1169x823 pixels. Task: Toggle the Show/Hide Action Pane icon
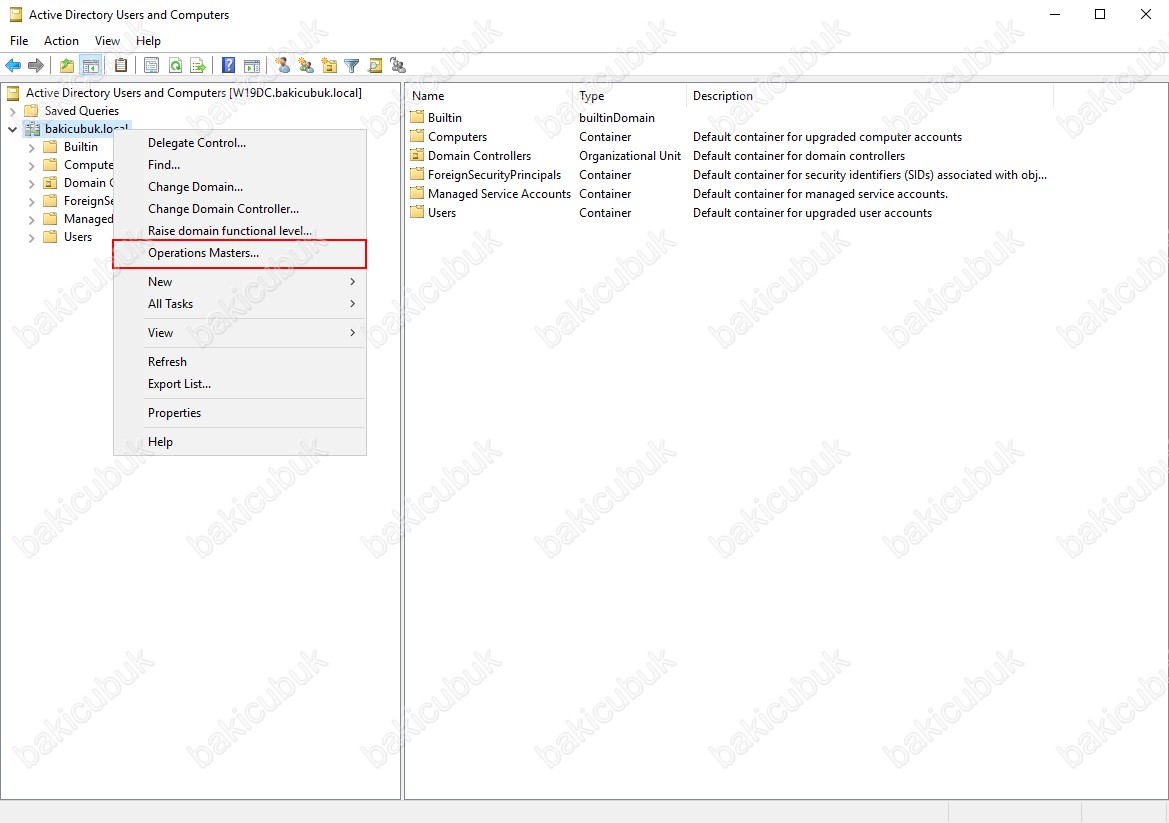[x=252, y=66]
